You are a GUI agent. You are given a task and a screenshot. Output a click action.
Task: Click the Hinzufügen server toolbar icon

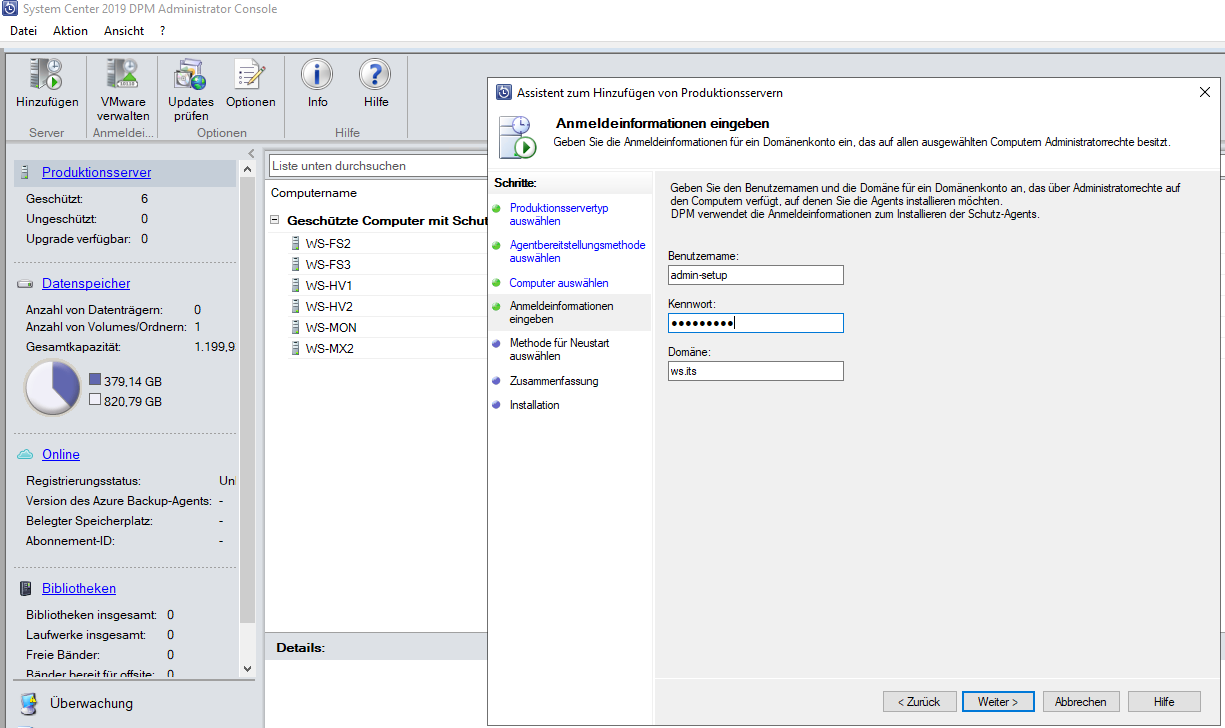[x=47, y=75]
